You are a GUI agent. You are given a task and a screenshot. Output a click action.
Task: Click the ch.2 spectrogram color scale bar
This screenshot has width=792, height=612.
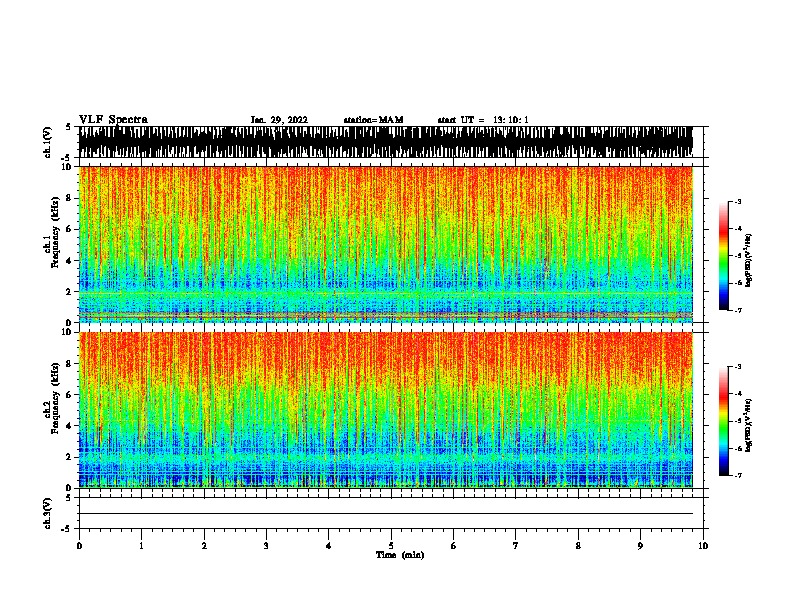pyautogui.click(x=723, y=421)
